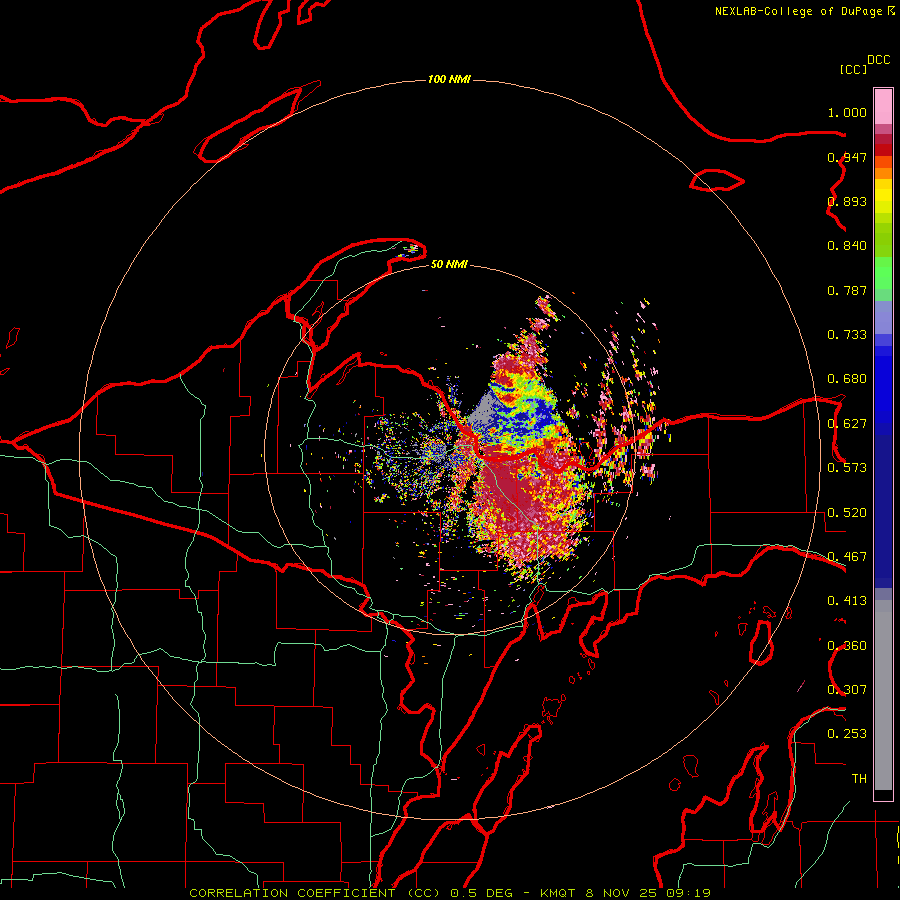Click the 0.680 scale value

847,379
